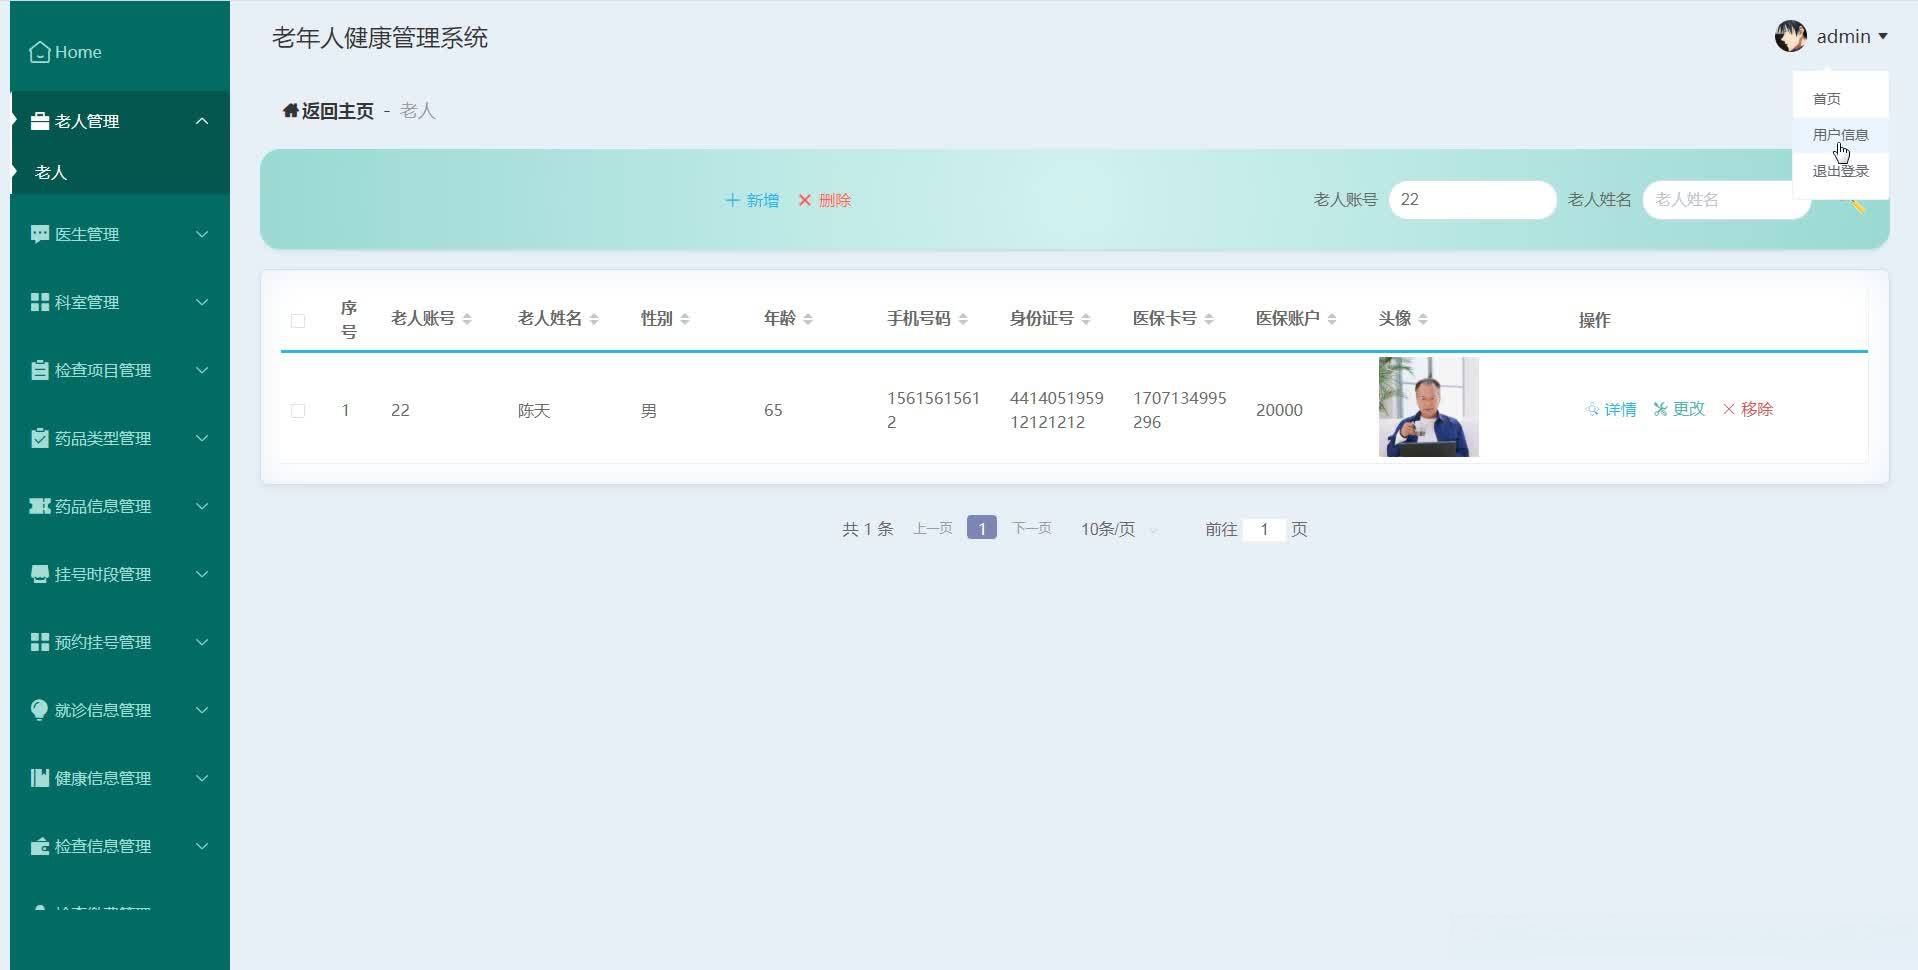The width and height of the screenshot is (1918, 970).
Task: View 详情 for 陈天
Action: pos(1611,409)
